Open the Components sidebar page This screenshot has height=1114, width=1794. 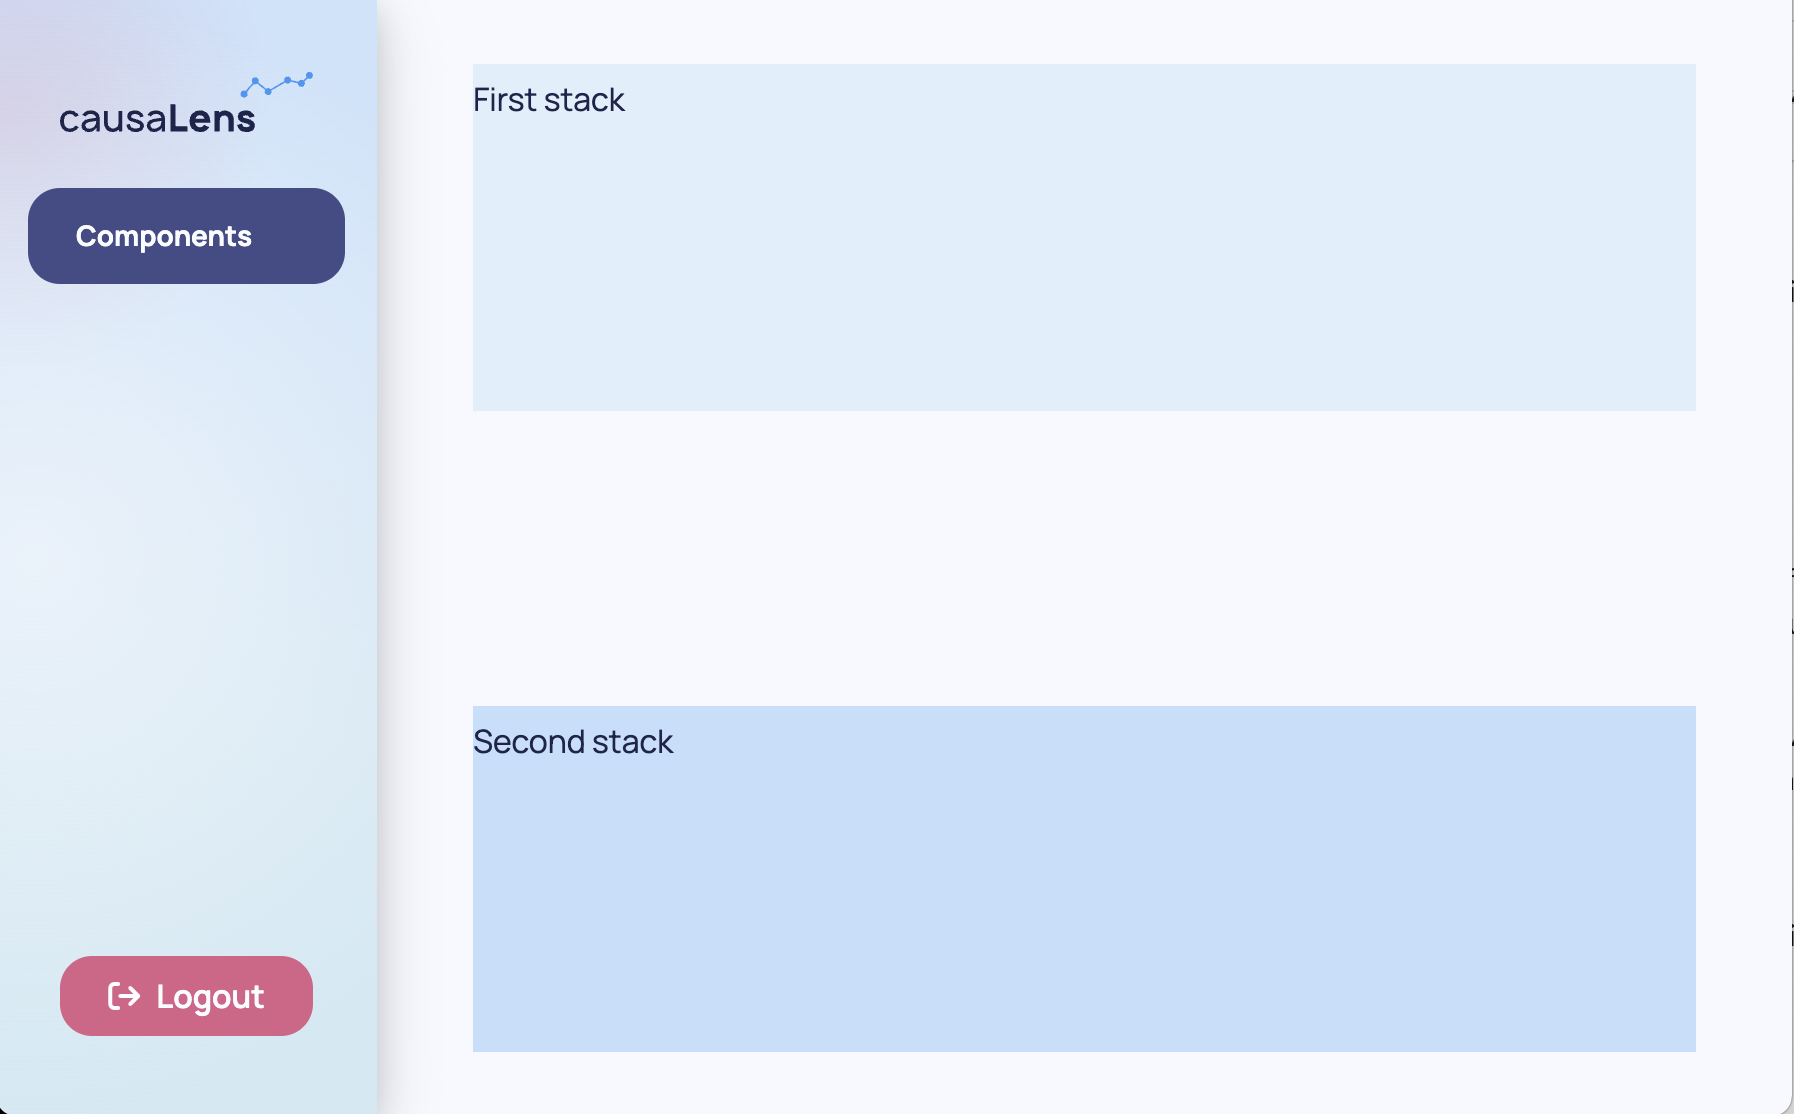coord(186,236)
